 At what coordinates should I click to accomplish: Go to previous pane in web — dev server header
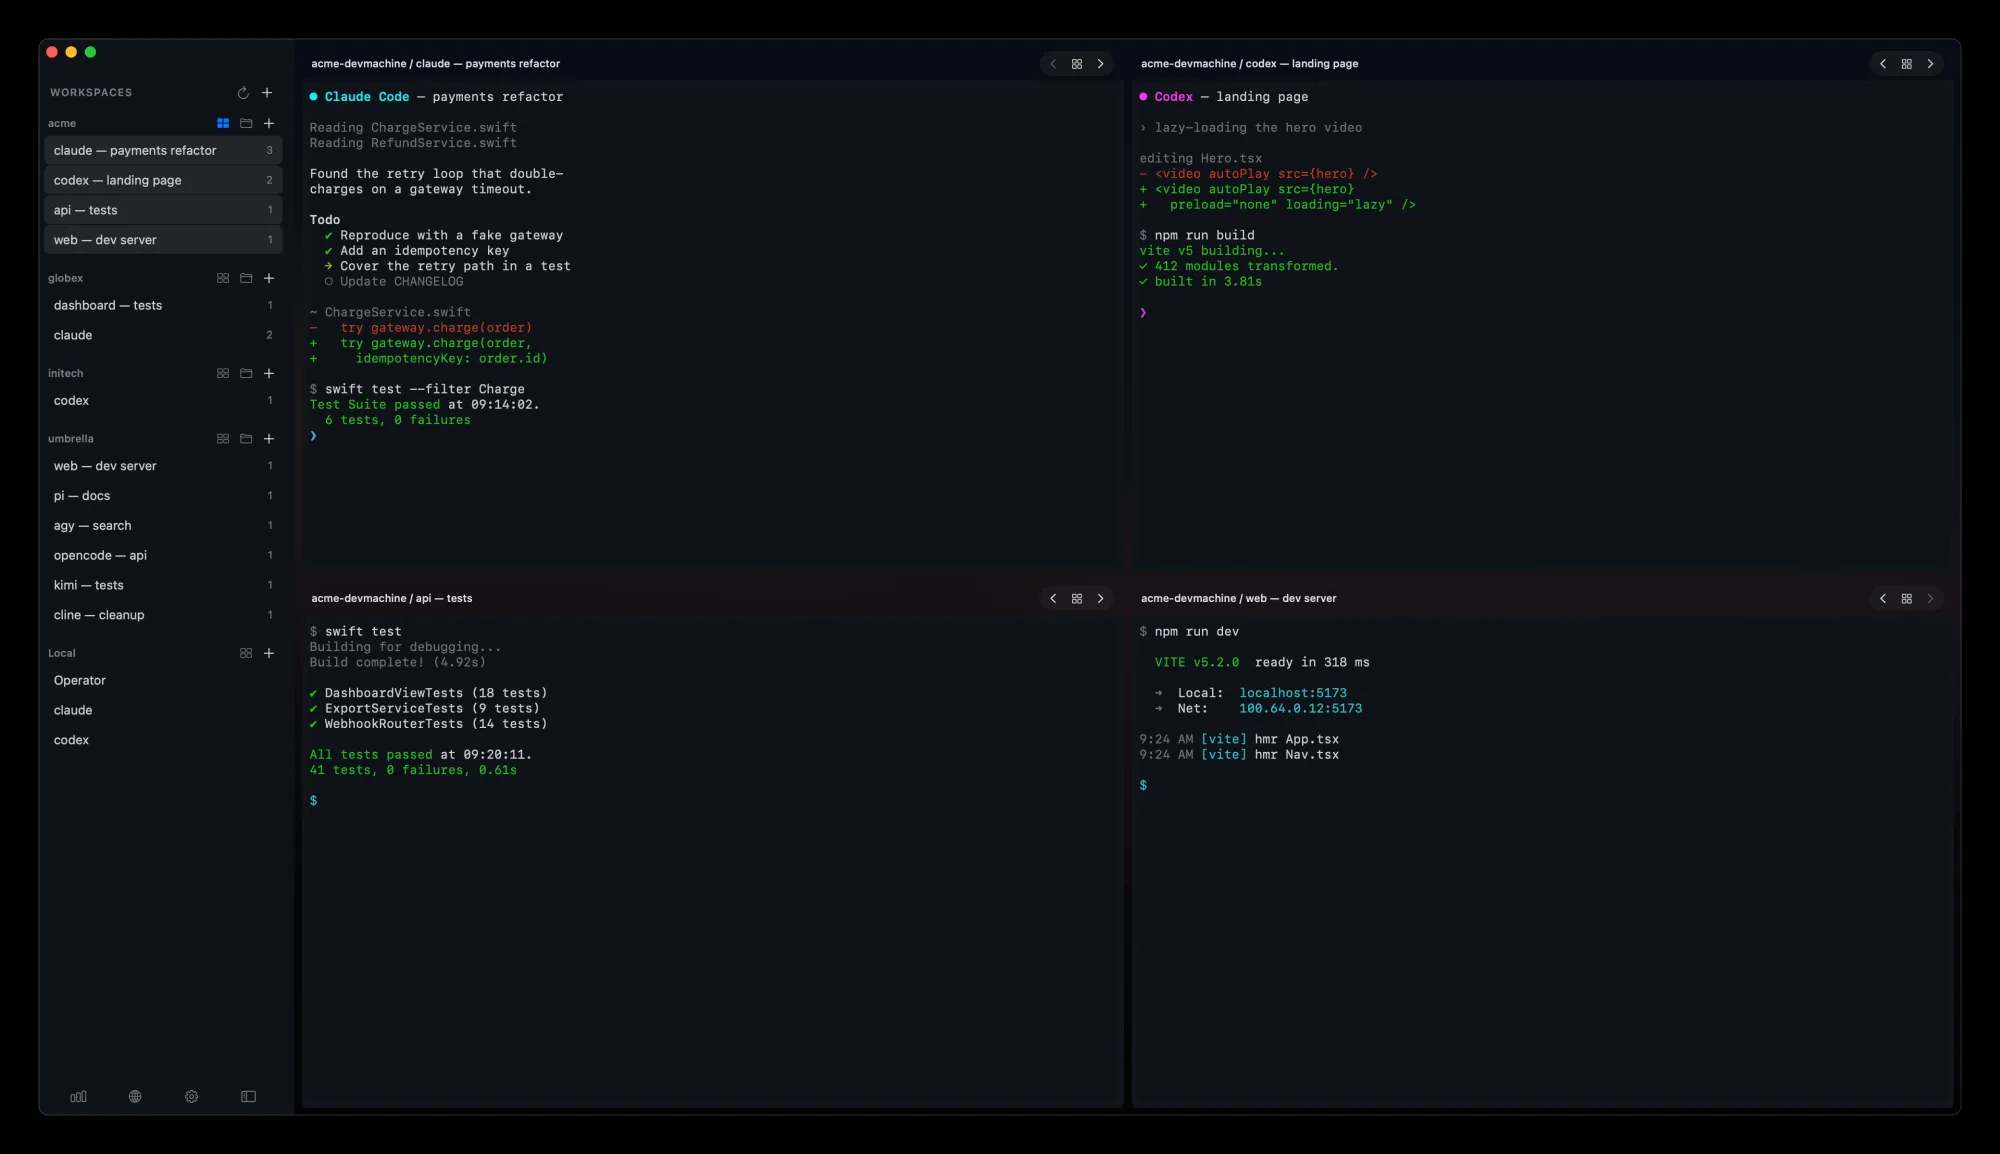1883,599
